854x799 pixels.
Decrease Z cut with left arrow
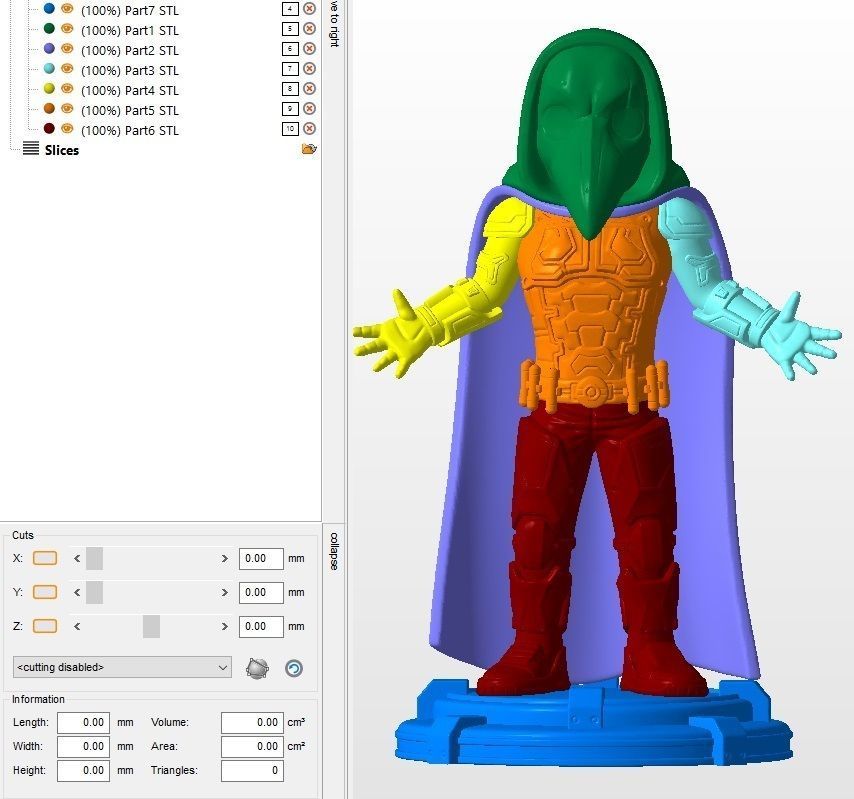tap(77, 626)
